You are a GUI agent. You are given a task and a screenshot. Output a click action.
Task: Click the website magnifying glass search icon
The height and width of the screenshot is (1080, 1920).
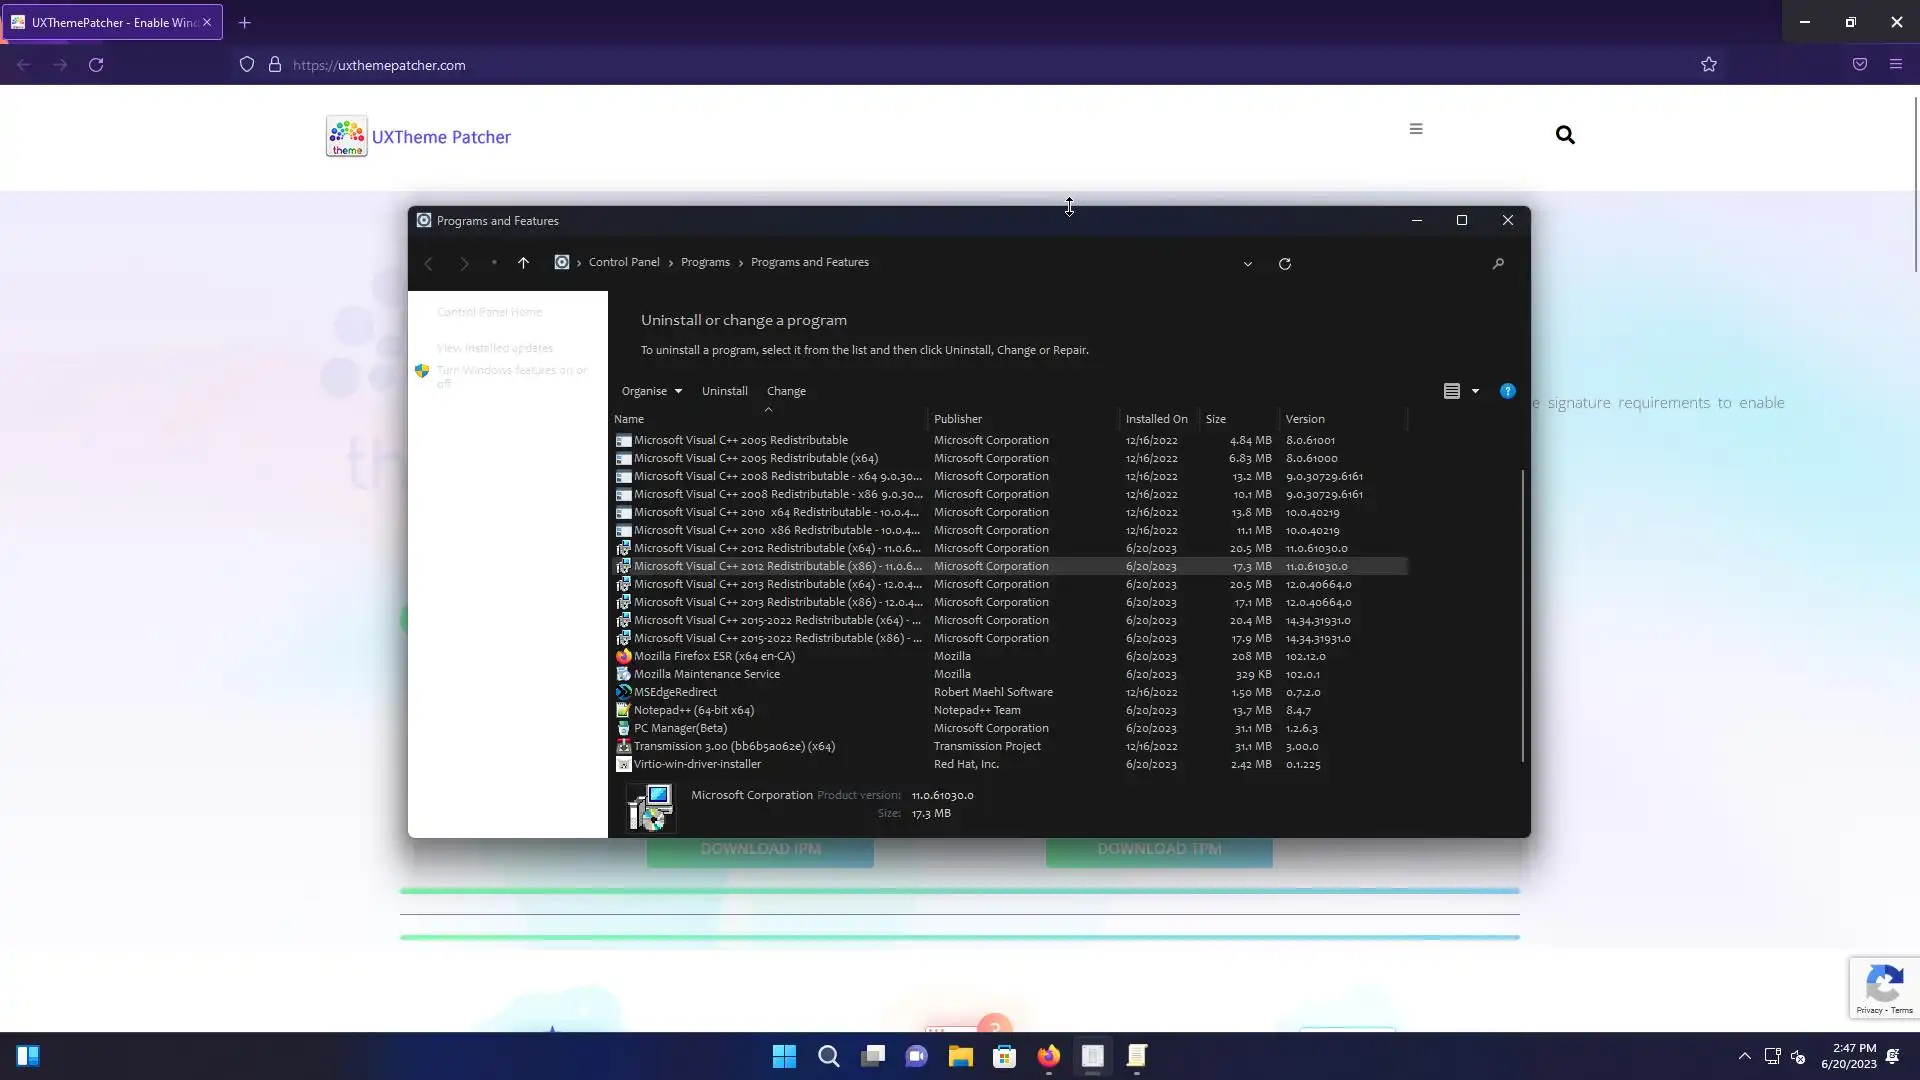1565,135
